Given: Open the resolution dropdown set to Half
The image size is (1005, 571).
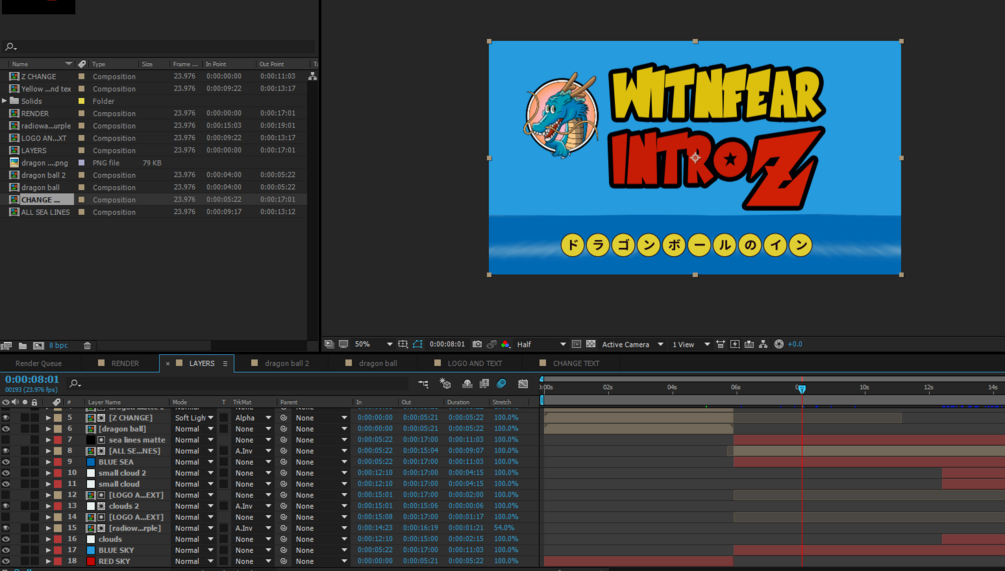Looking at the screenshot, I should 541,344.
